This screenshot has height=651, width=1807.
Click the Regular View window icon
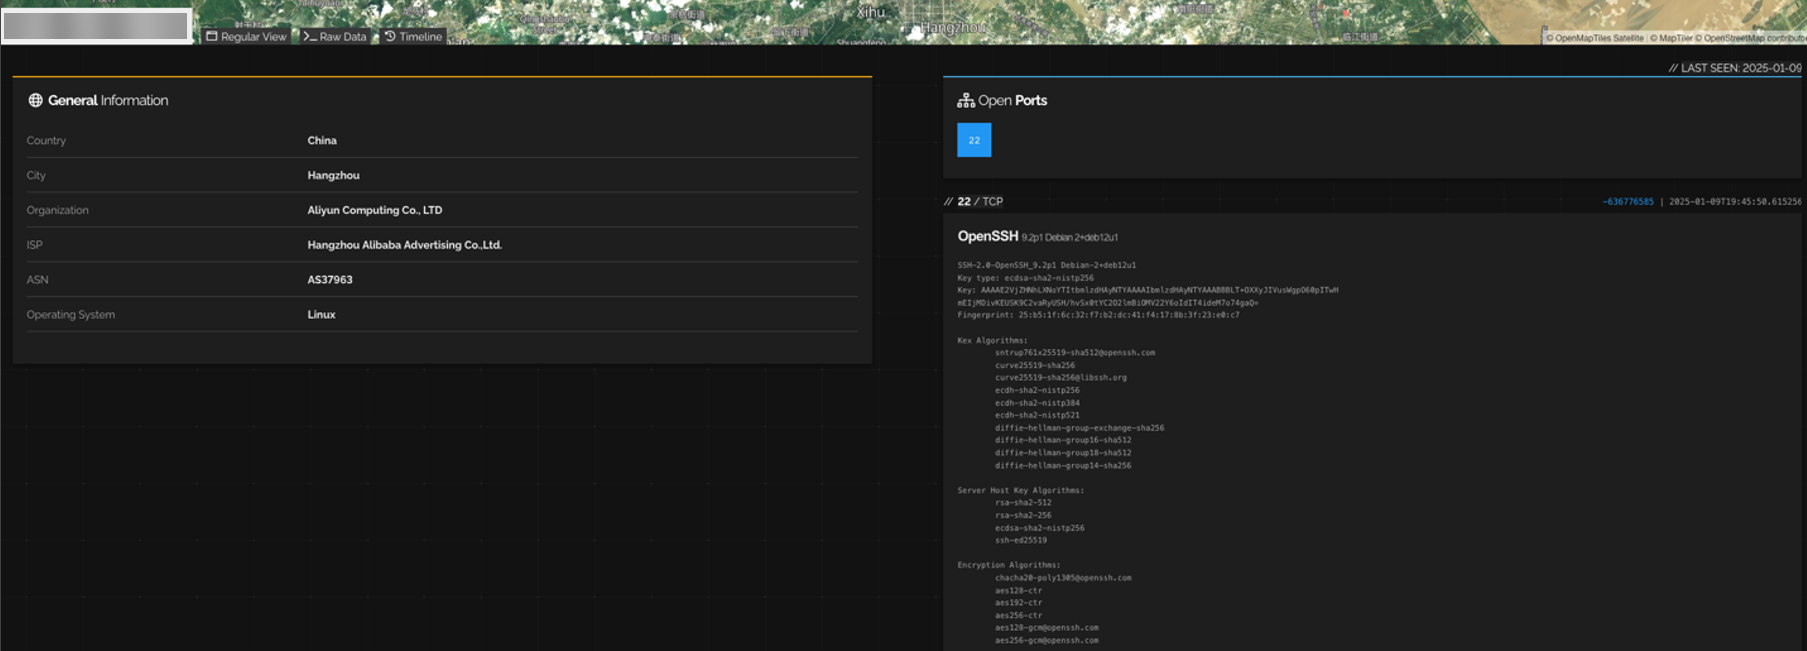coord(211,36)
